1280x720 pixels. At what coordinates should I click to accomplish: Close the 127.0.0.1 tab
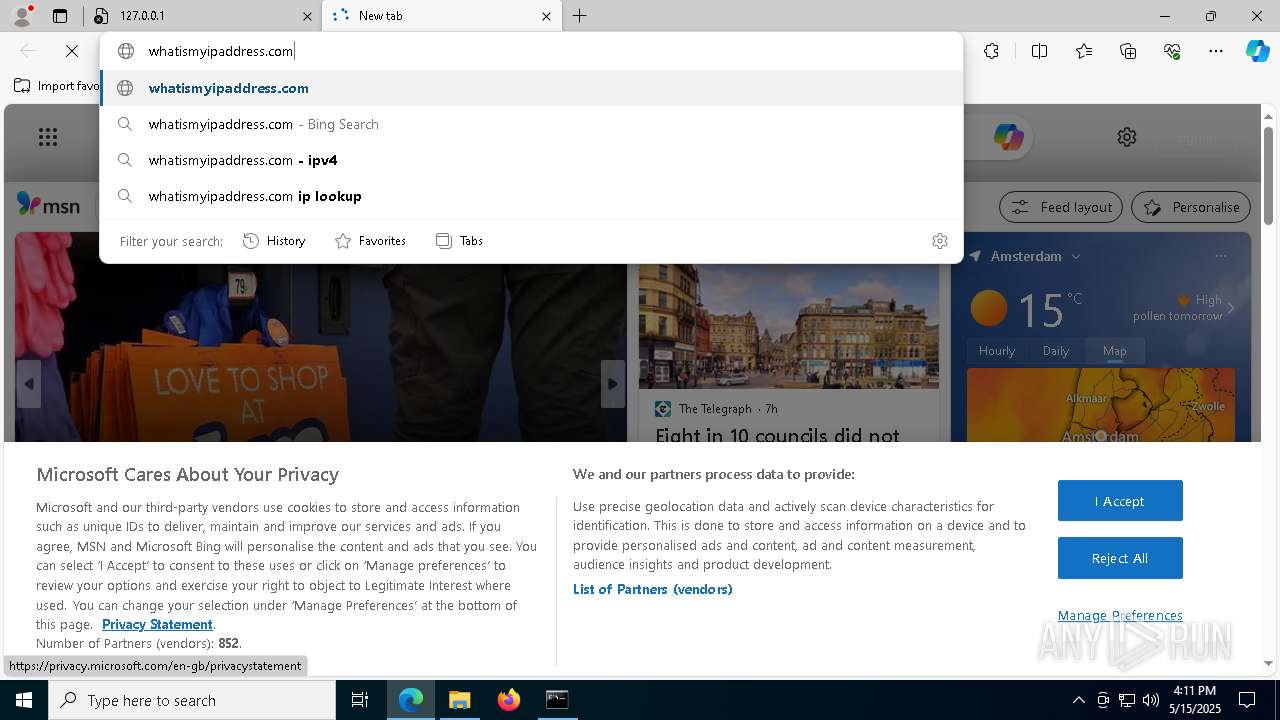click(307, 16)
